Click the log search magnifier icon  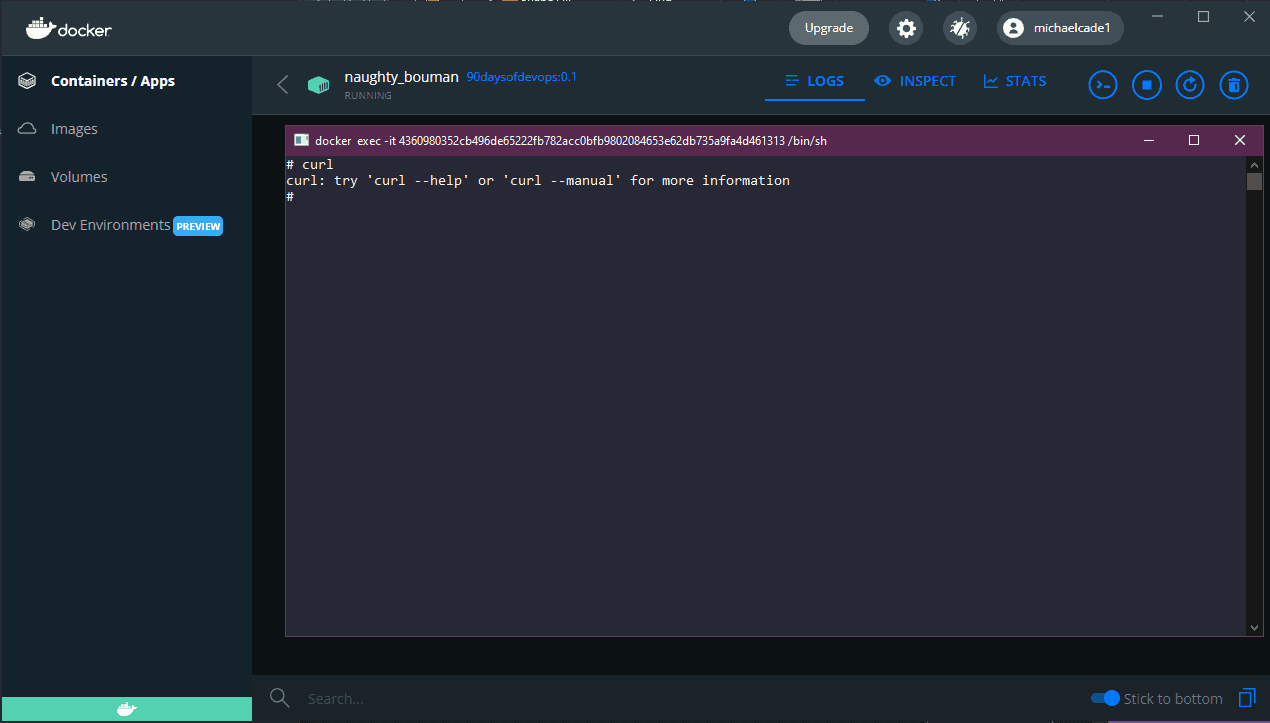pyautogui.click(x=280, y=698)
